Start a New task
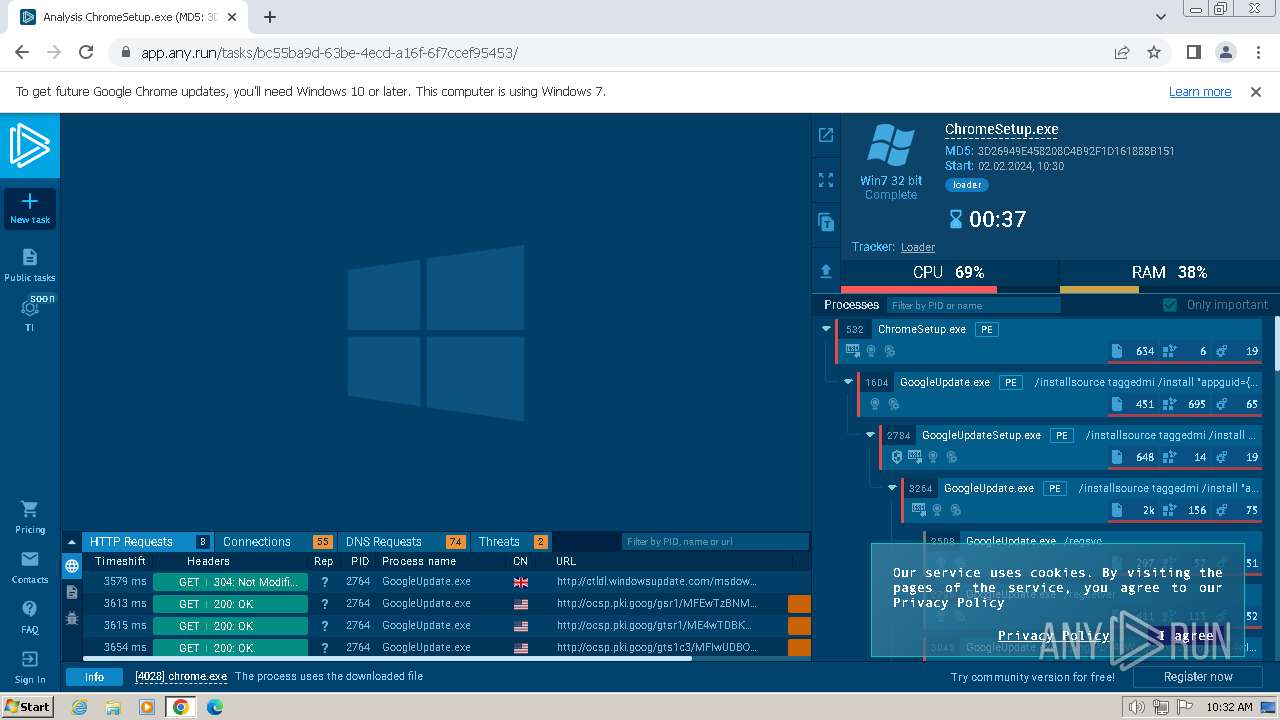 (30, 208)
